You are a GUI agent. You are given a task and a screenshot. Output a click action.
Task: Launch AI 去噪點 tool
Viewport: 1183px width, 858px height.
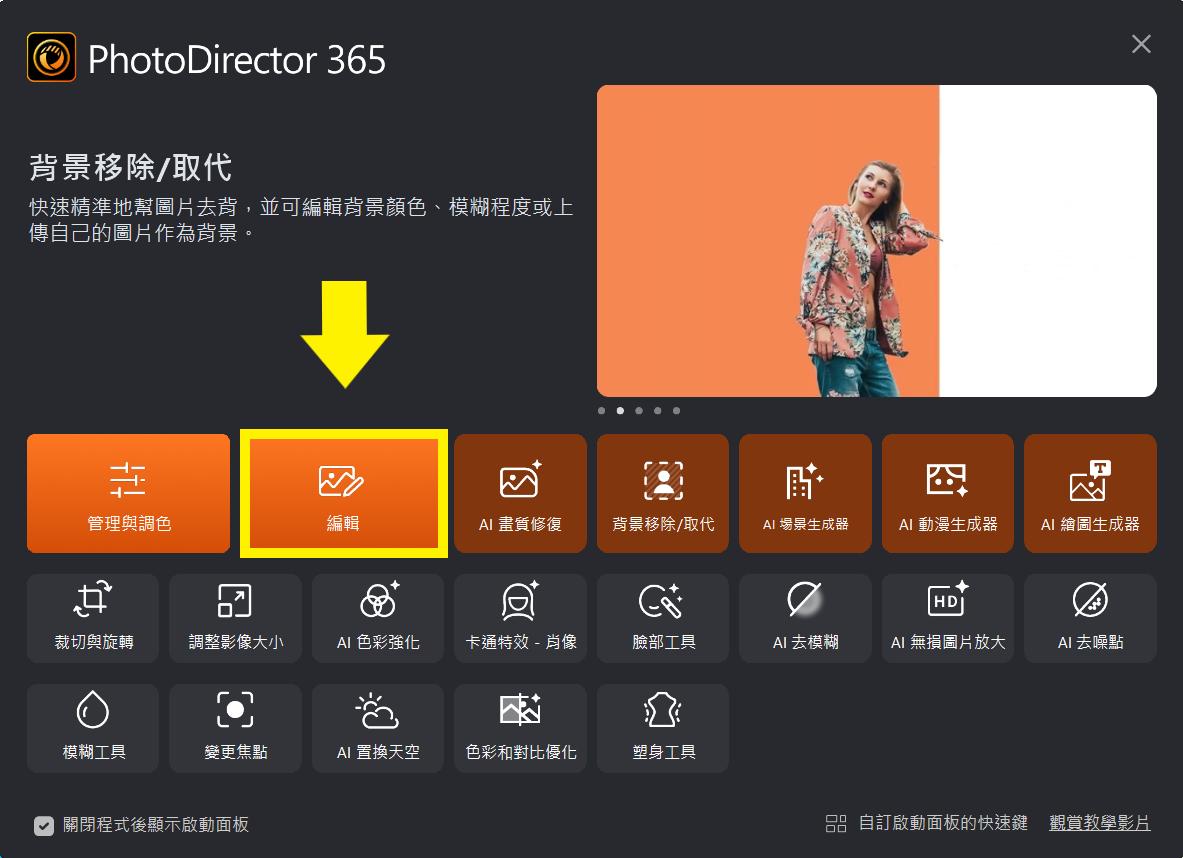1090,619
